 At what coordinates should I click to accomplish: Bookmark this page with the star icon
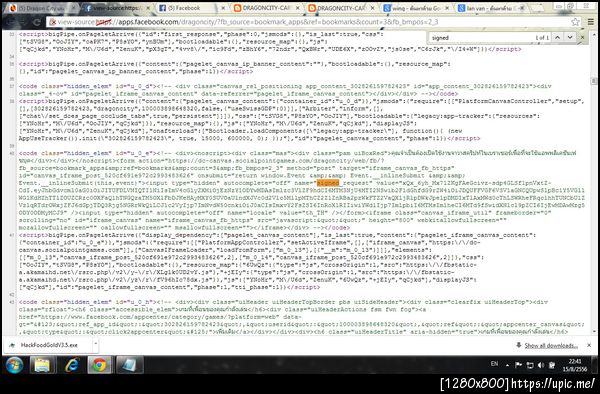(575, 22)
